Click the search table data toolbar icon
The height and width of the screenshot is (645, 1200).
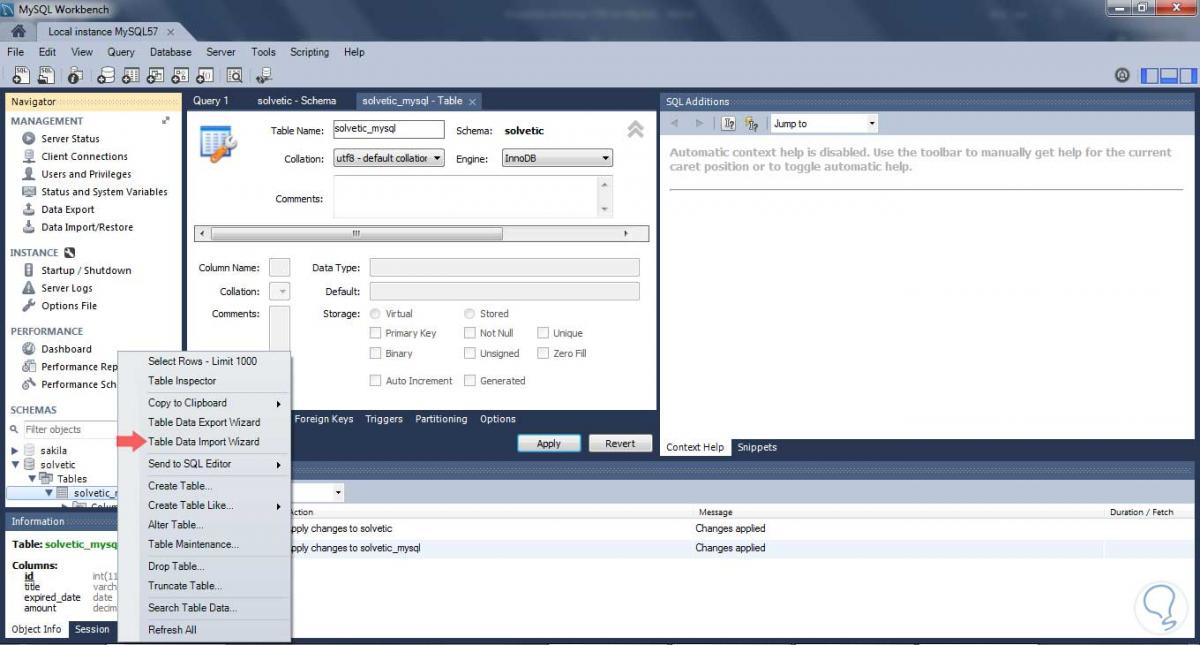click(235, 75)
